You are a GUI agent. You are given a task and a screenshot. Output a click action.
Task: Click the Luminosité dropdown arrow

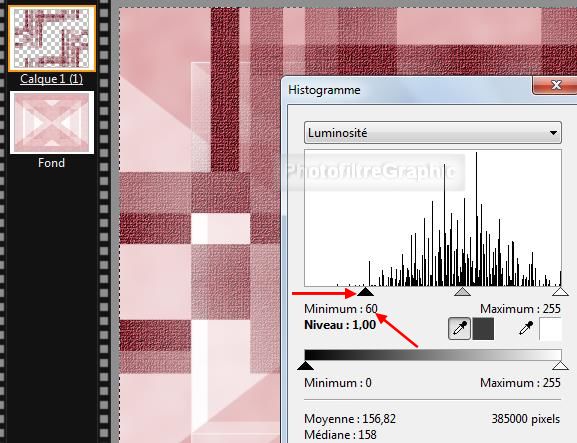point(553,133)
